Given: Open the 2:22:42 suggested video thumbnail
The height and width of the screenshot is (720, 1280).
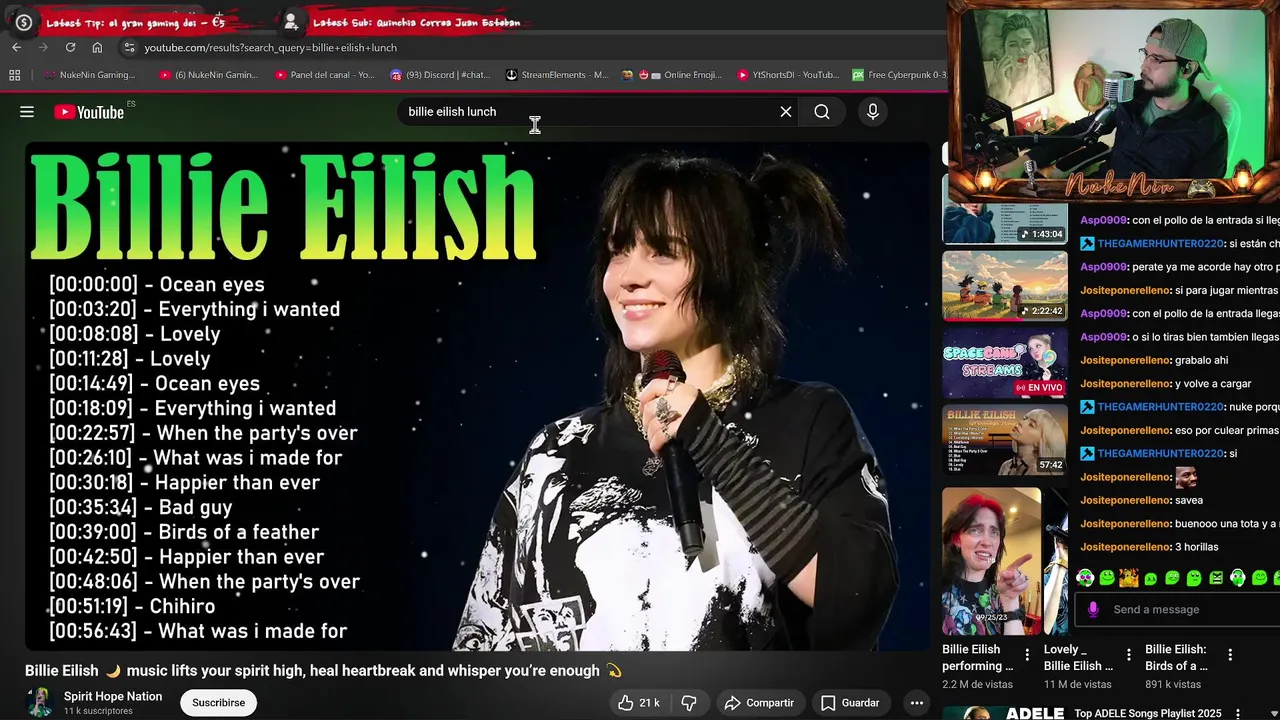Looking at the screenshot, I should coord(1005,286).
